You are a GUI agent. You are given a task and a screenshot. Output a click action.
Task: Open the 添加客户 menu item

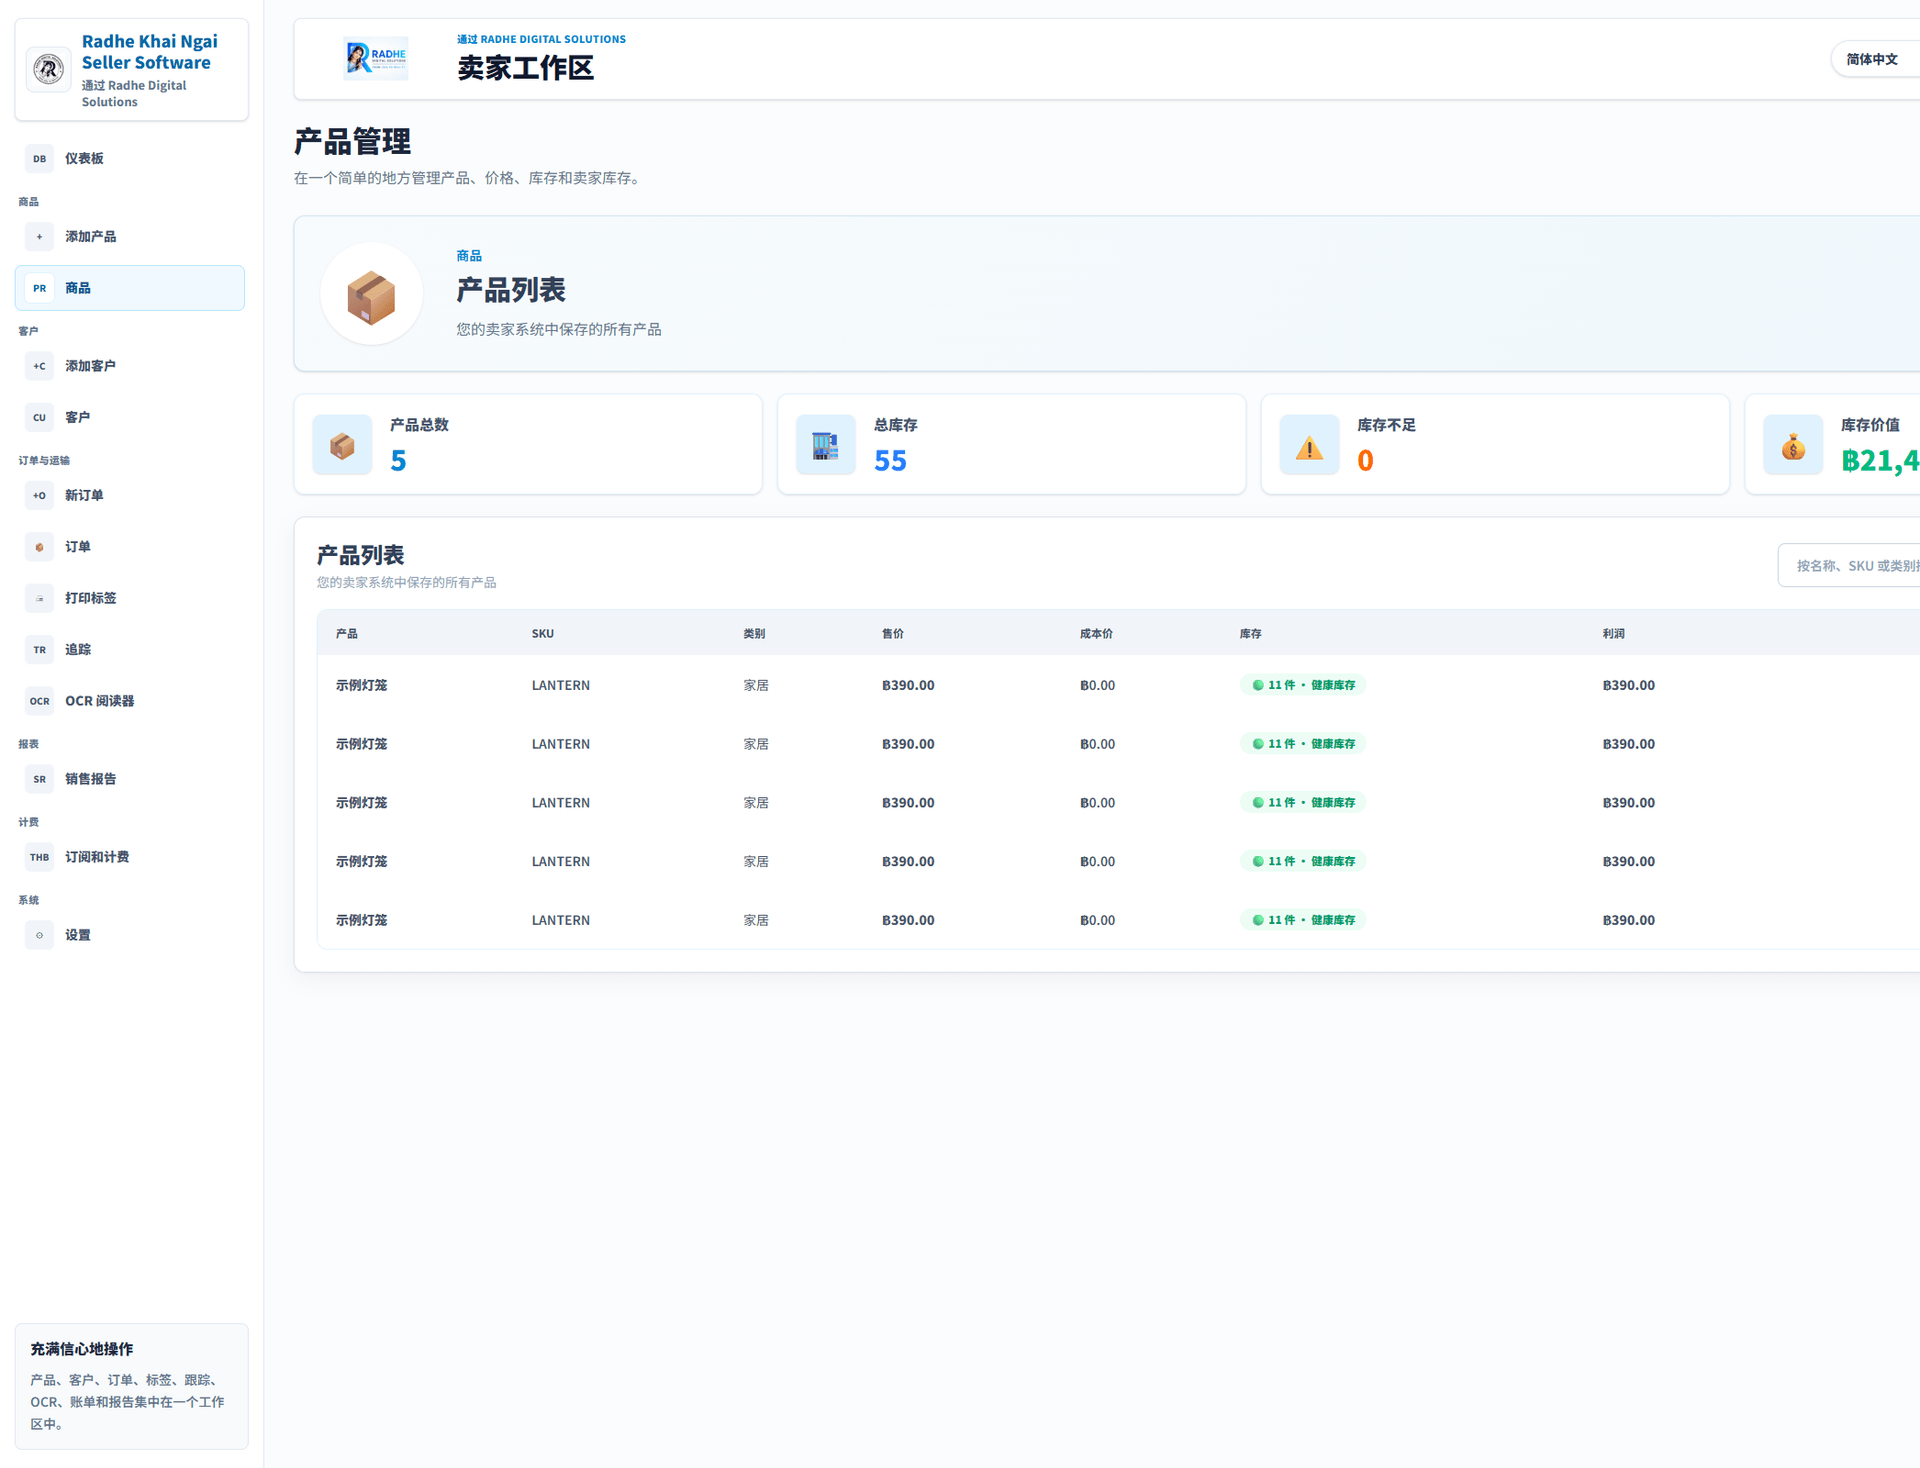point(130,366)
